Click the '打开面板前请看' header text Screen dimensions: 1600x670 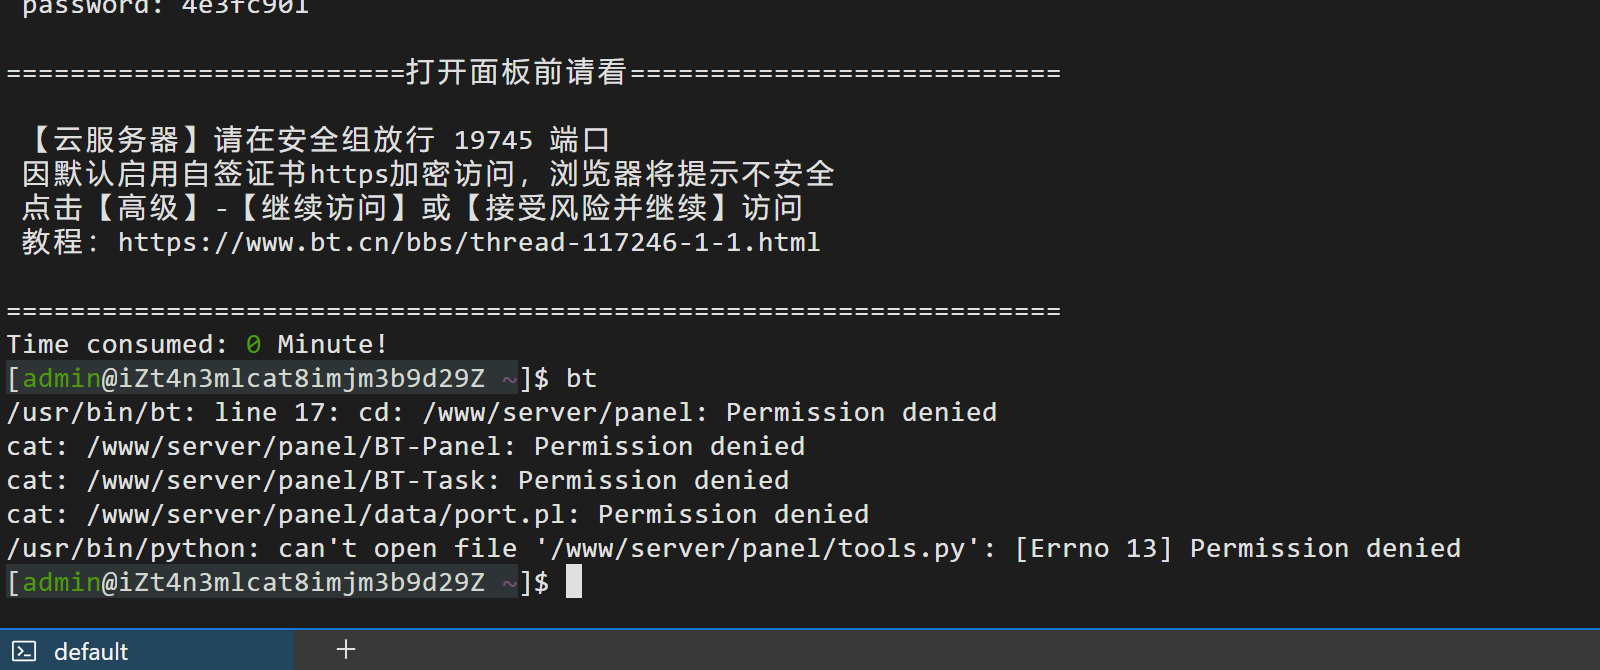click(x=516, y=72)
